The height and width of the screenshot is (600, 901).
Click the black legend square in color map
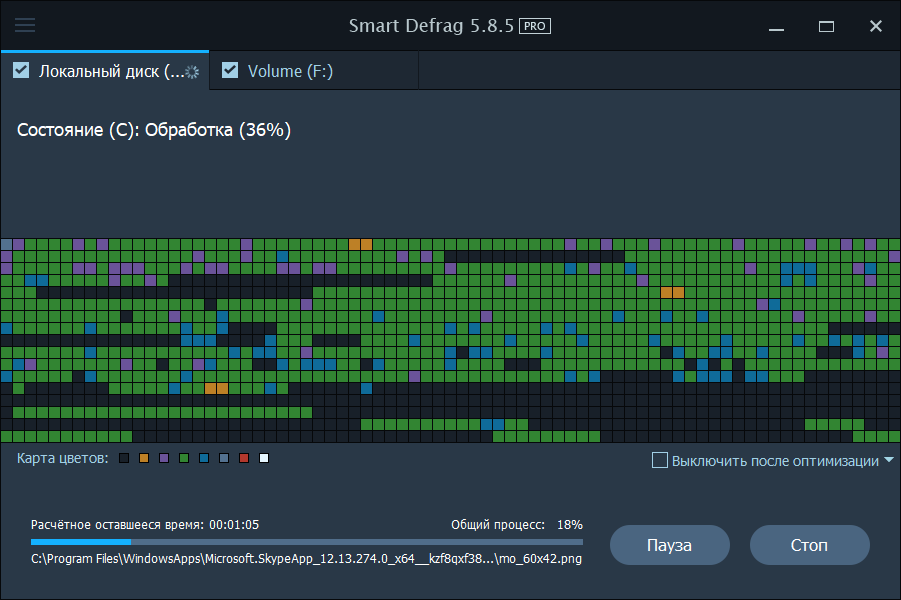tap(124, 458)
